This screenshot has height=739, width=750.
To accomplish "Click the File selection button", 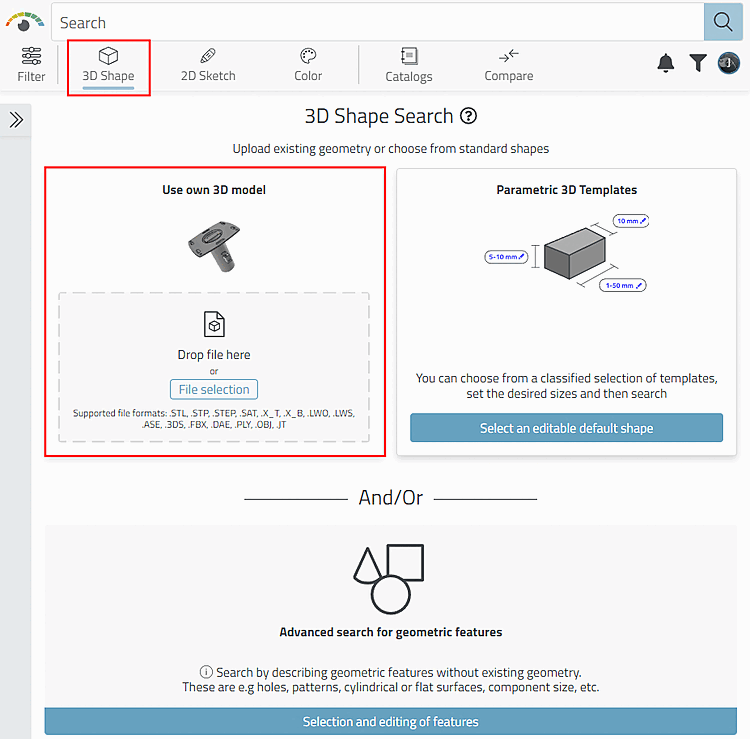I will coord(214,389).
